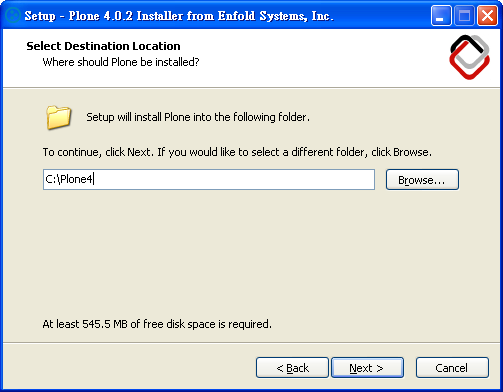Click into the C:\Plone4 destination path field
503x392 pixels.
209,179
